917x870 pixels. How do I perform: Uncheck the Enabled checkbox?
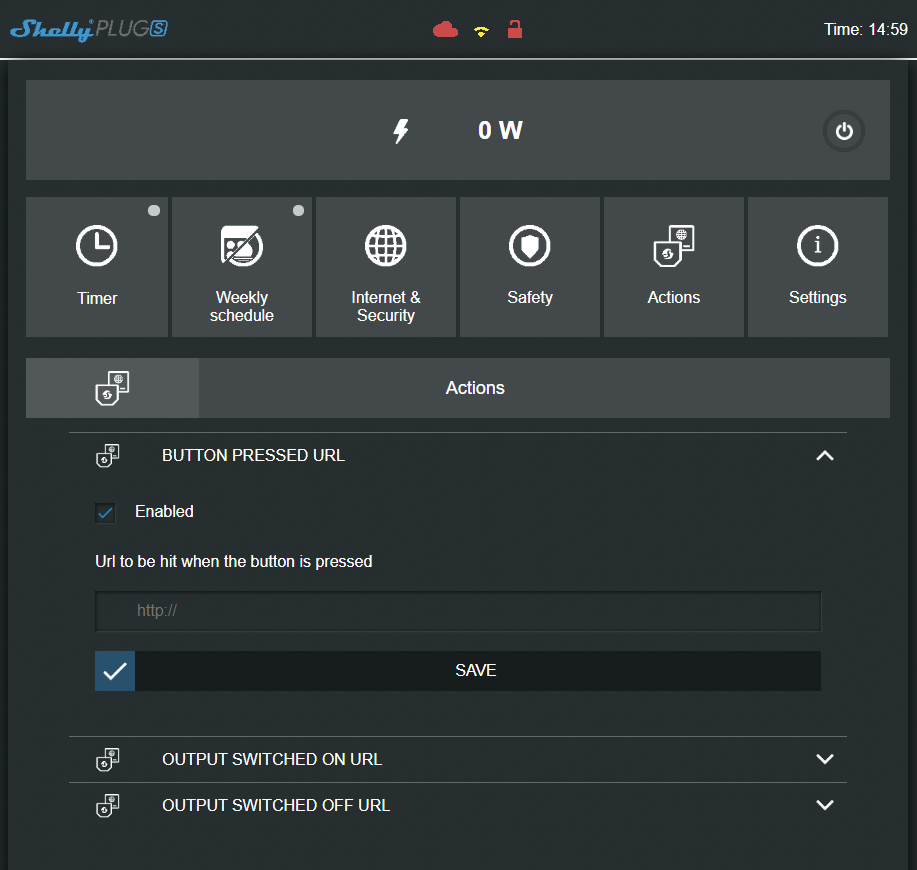105,512
